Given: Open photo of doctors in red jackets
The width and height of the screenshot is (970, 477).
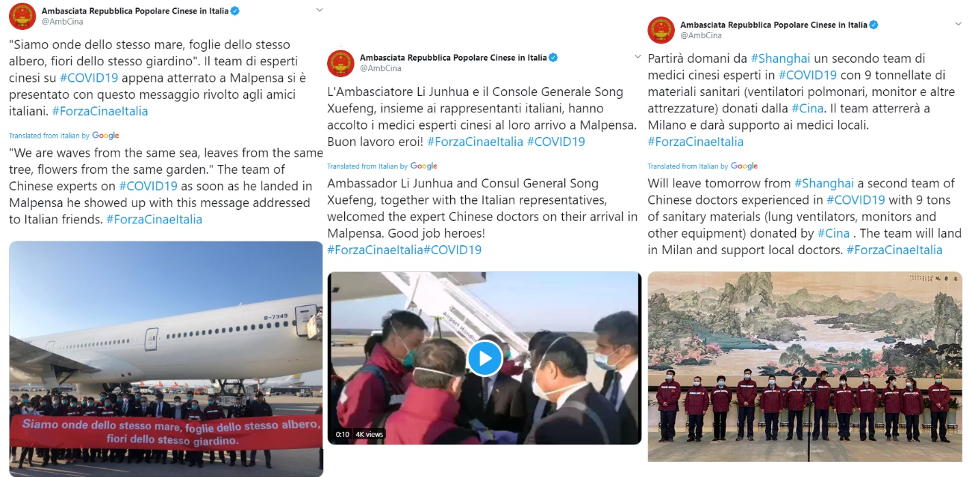Looking at the screenshot, I should 805,366.
